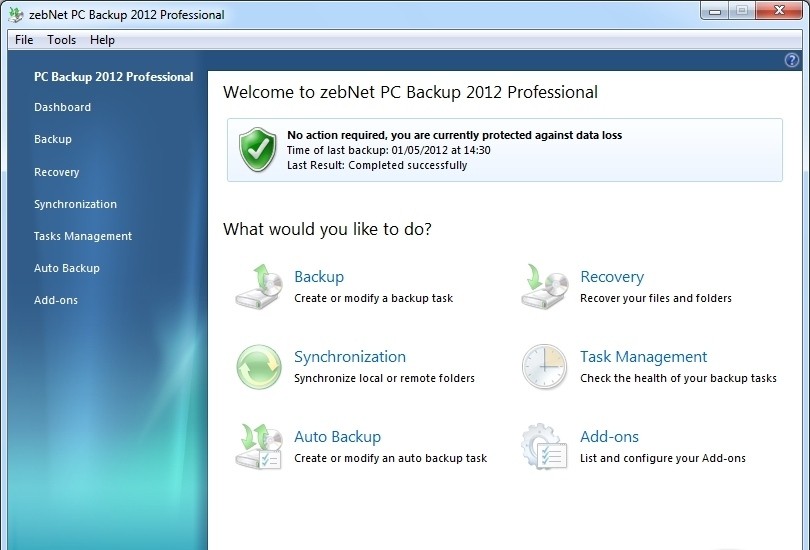Click the green Synchronization arrows icon
Screen dimensions: 810x550
[259, 367]
